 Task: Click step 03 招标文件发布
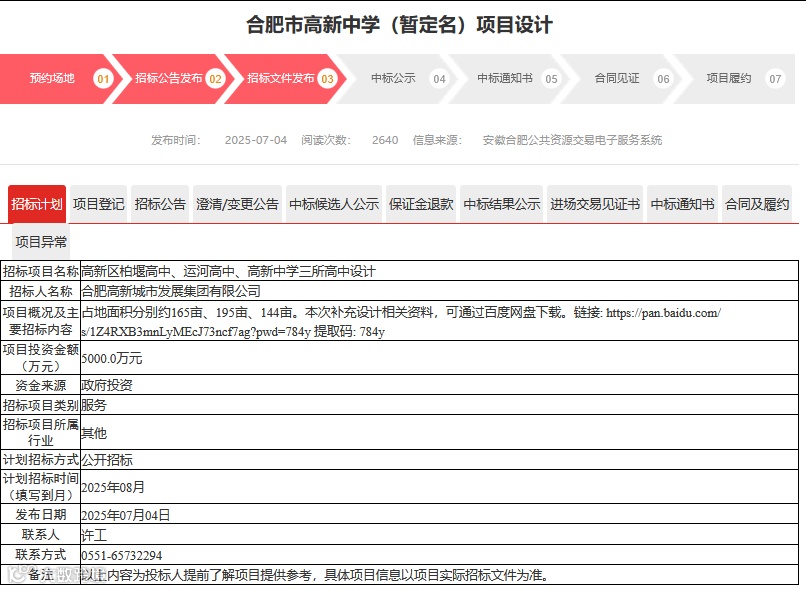click(x=285, y=79)
